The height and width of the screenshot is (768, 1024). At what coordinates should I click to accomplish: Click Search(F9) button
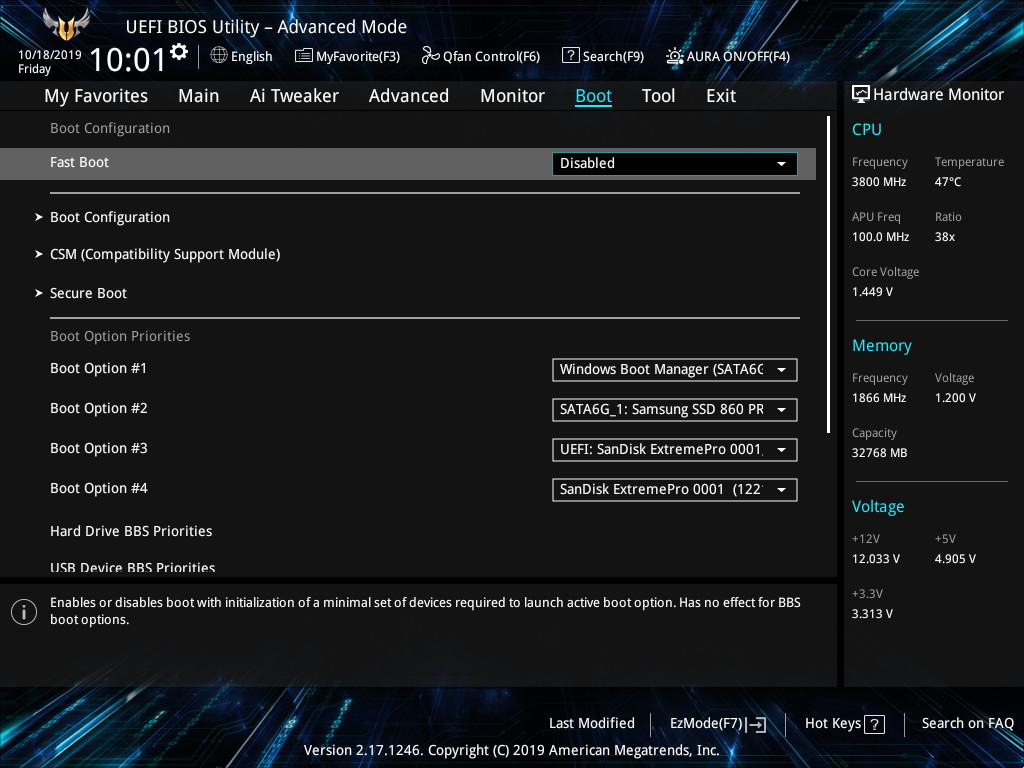pyautogui.click(x=603, y=56)
